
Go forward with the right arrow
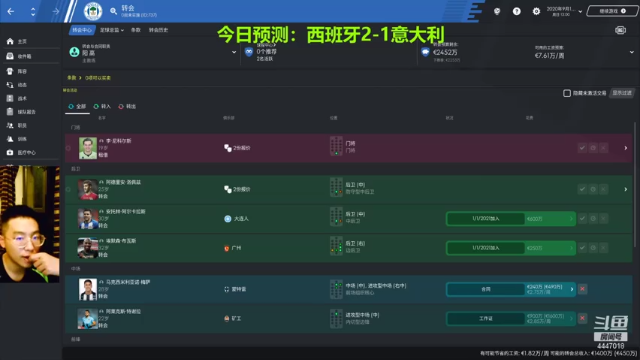click(x=56, y=11)
